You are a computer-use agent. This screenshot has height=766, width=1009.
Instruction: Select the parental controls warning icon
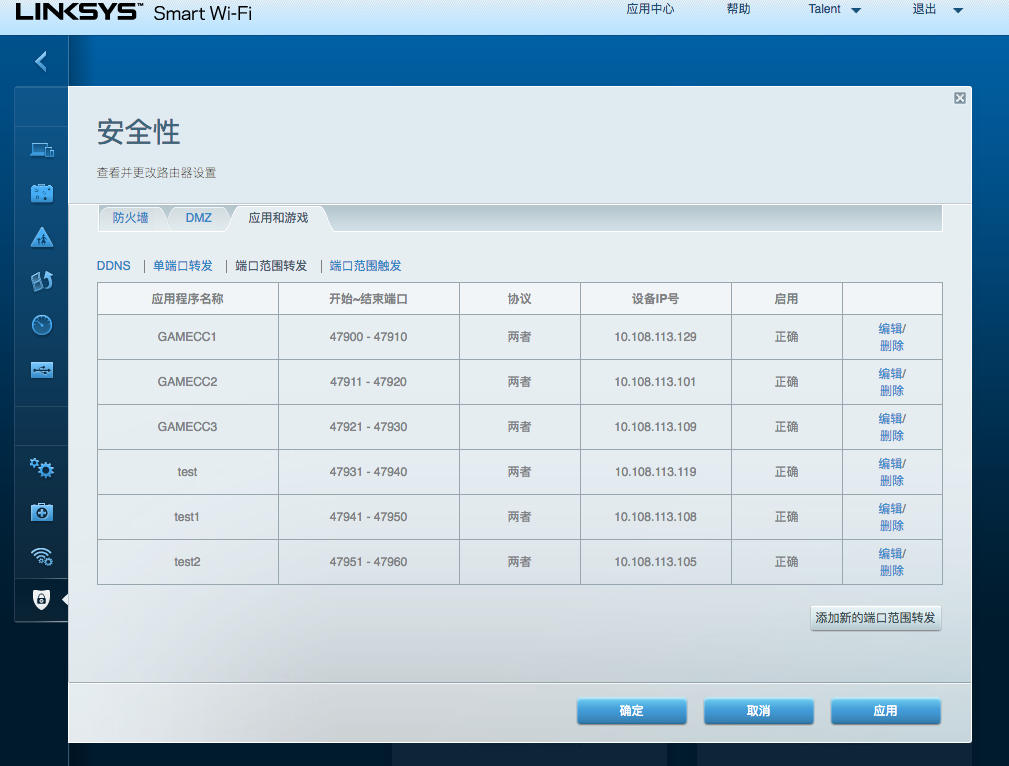(x=41, y=236)
